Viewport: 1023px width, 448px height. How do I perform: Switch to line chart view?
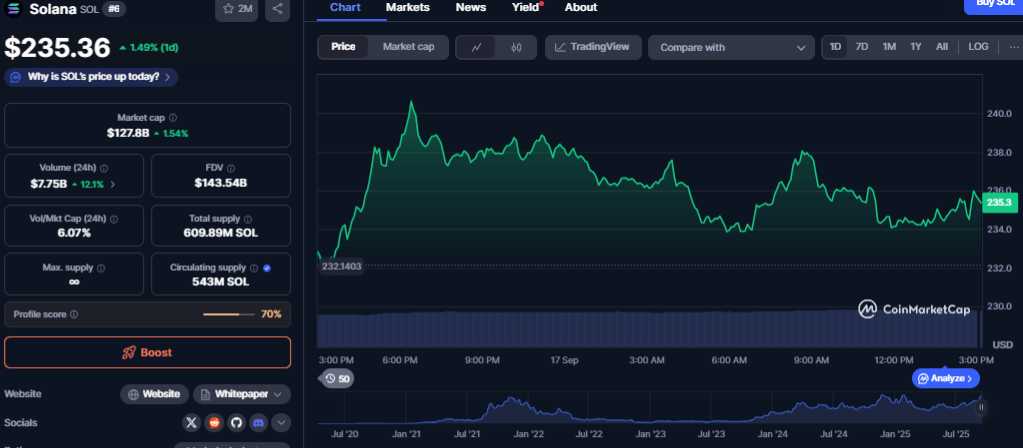[476, 48]
